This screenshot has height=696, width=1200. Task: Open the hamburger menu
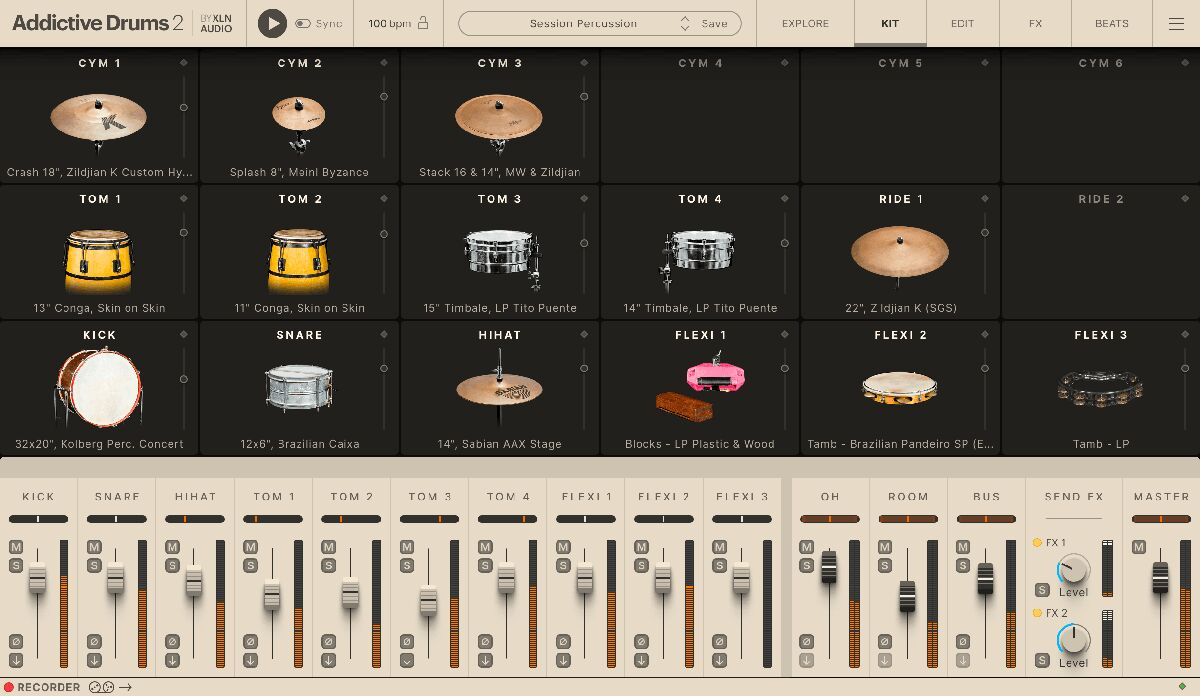(x=1176, y=23)
